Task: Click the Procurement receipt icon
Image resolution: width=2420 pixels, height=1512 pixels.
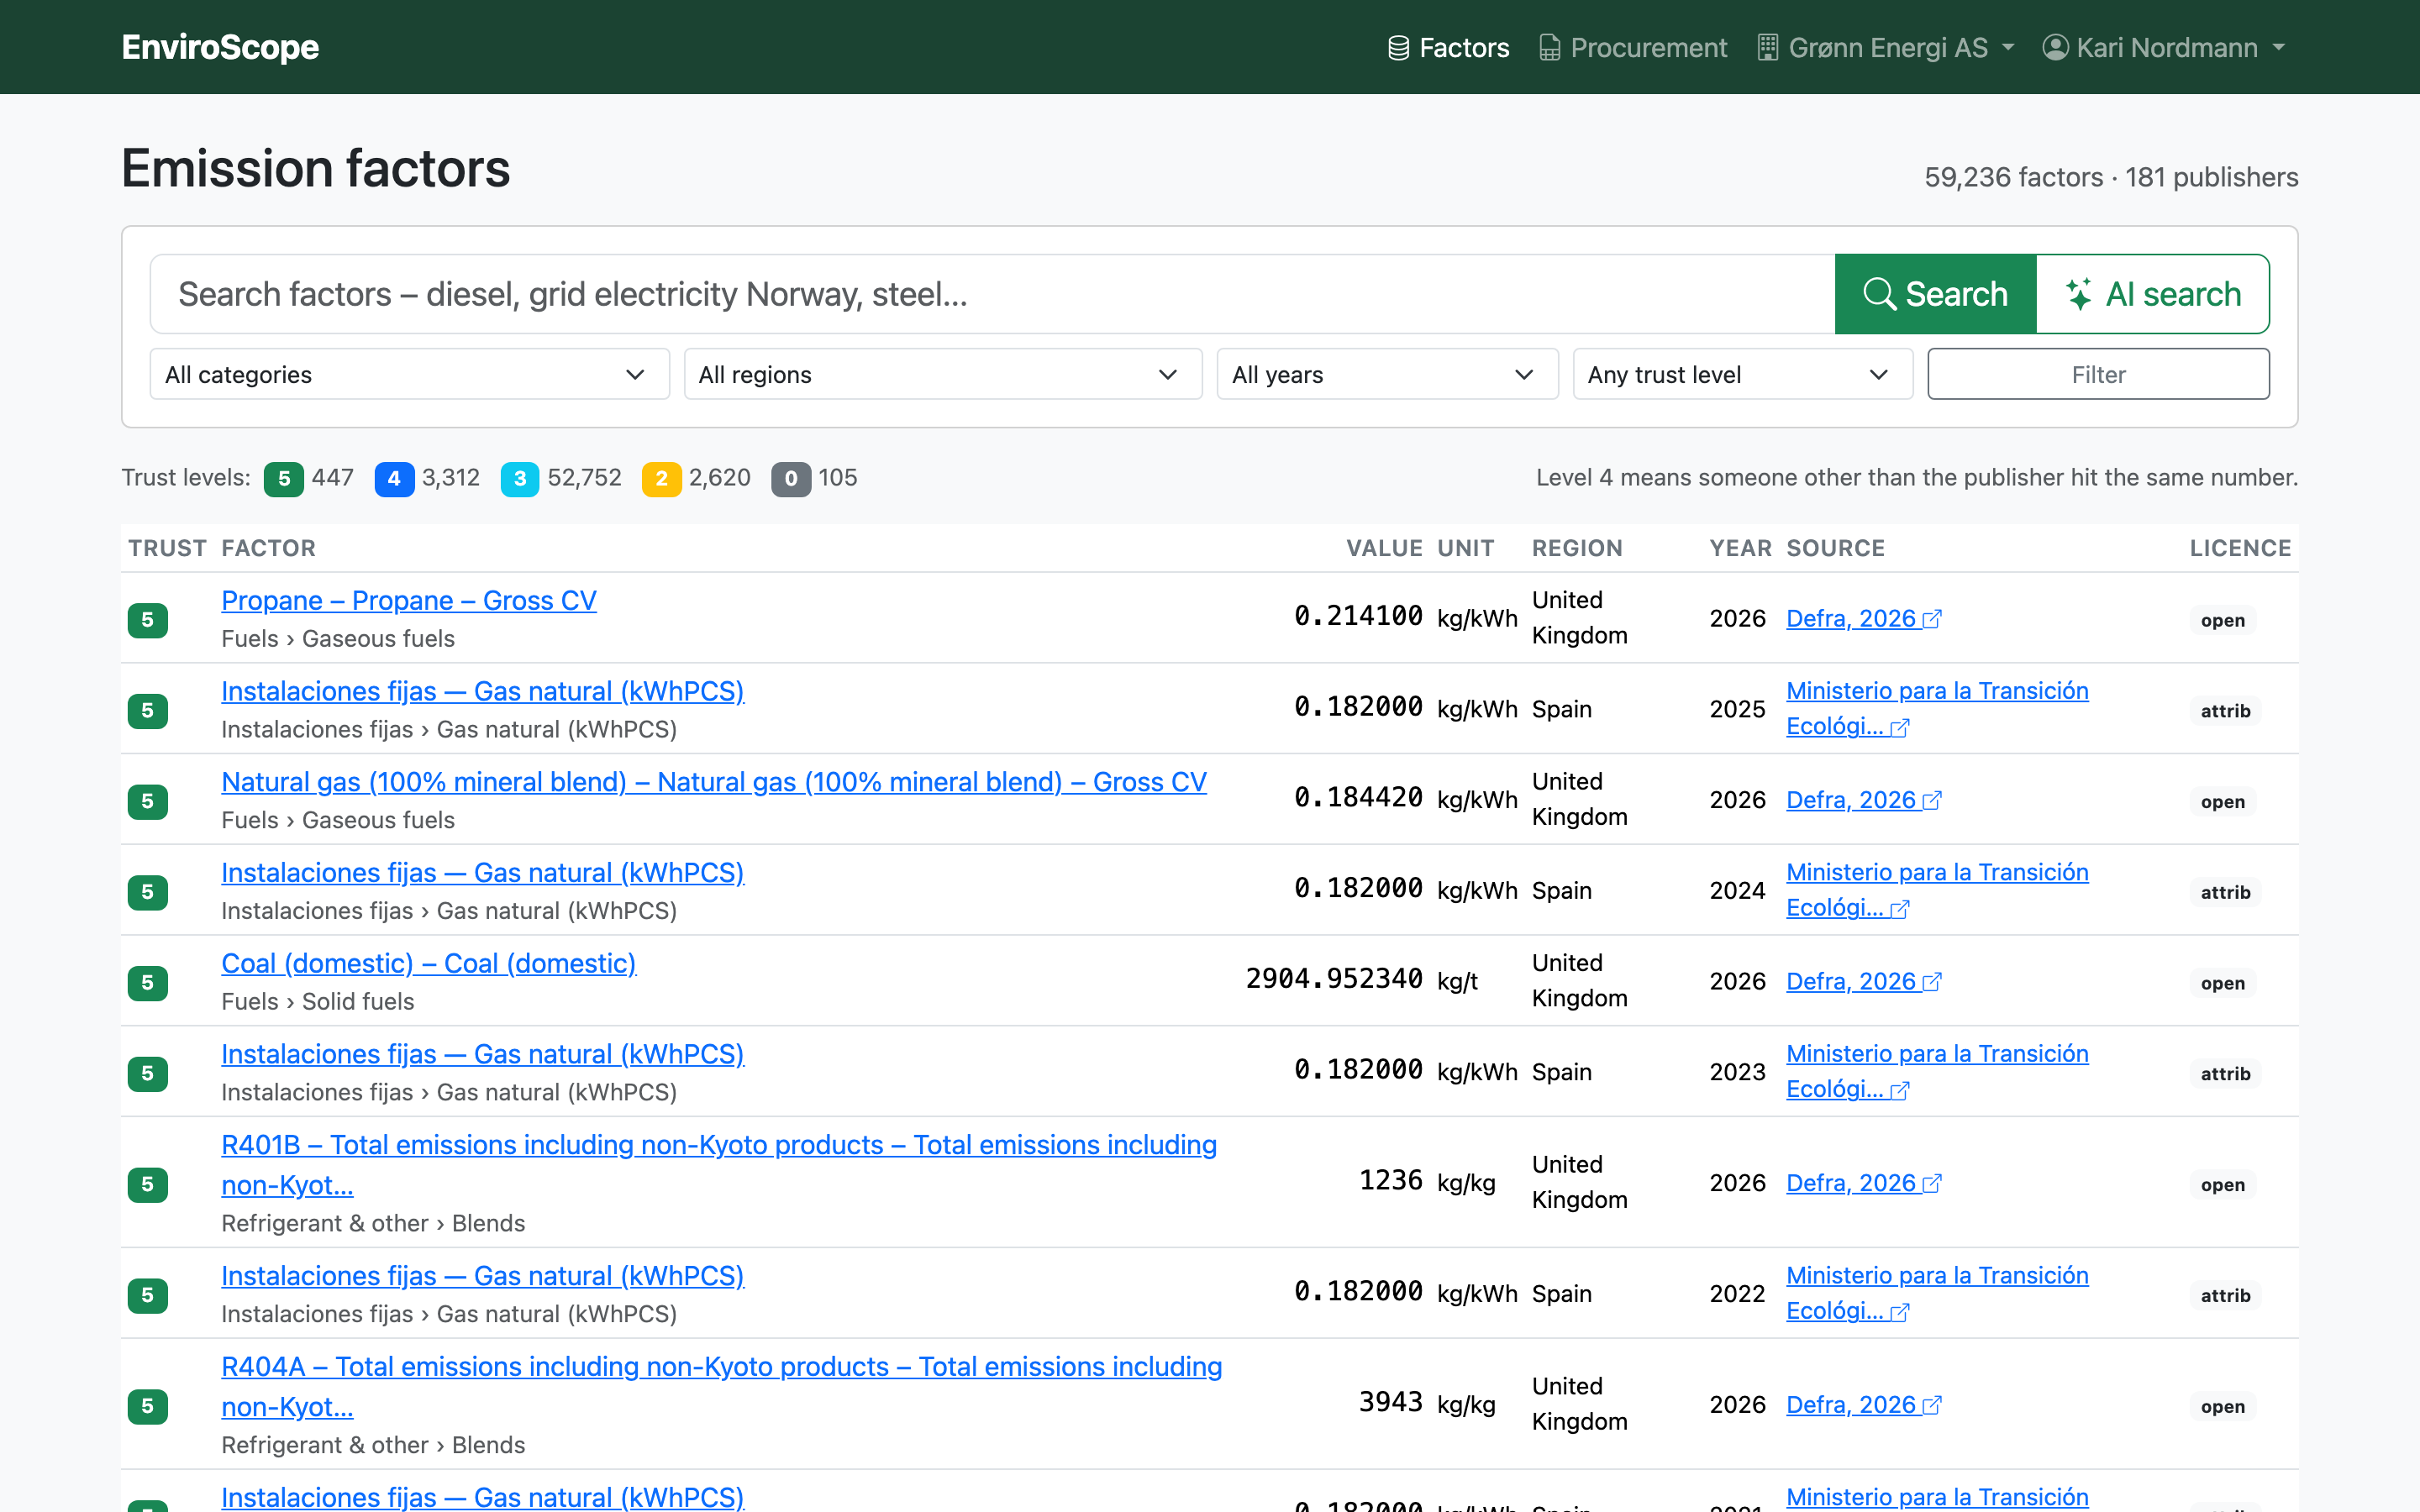Action: (1549, 48)
